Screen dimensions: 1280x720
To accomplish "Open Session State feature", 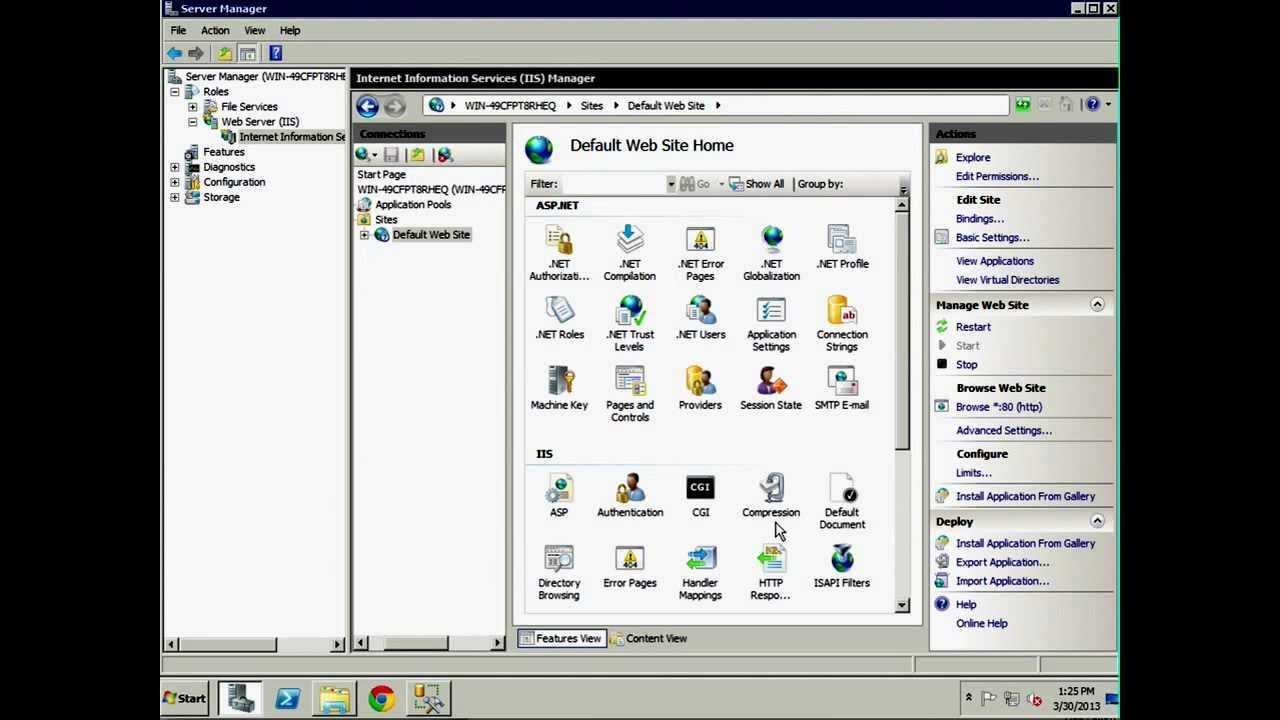I will (771, 389).
